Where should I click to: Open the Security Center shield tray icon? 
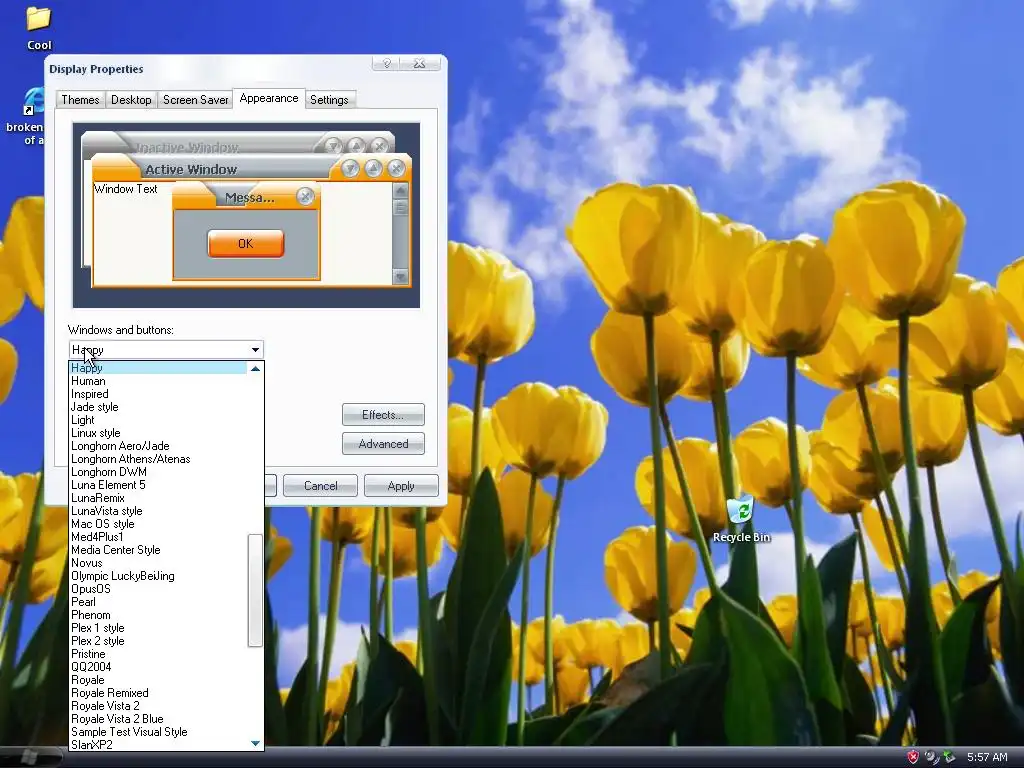pyautogui.click(x=913, y=757)
